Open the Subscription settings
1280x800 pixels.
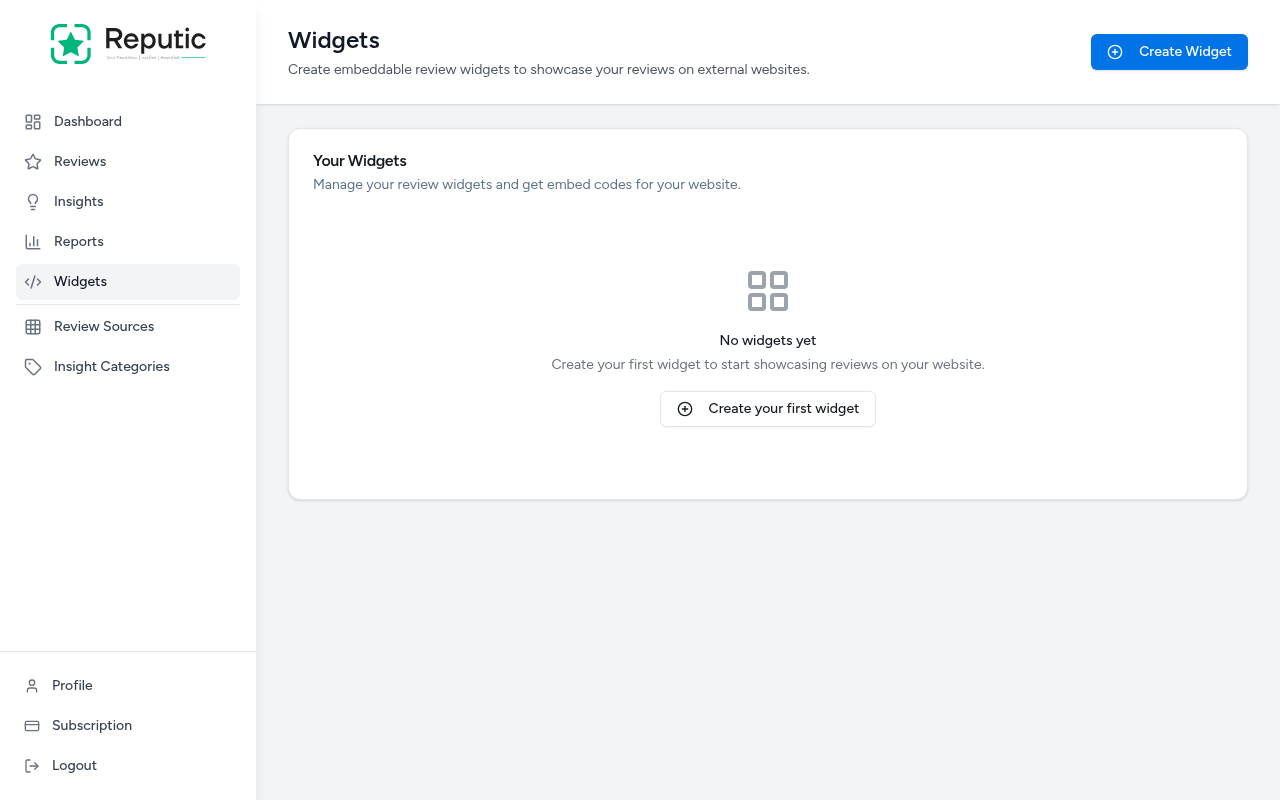(91, 725)
